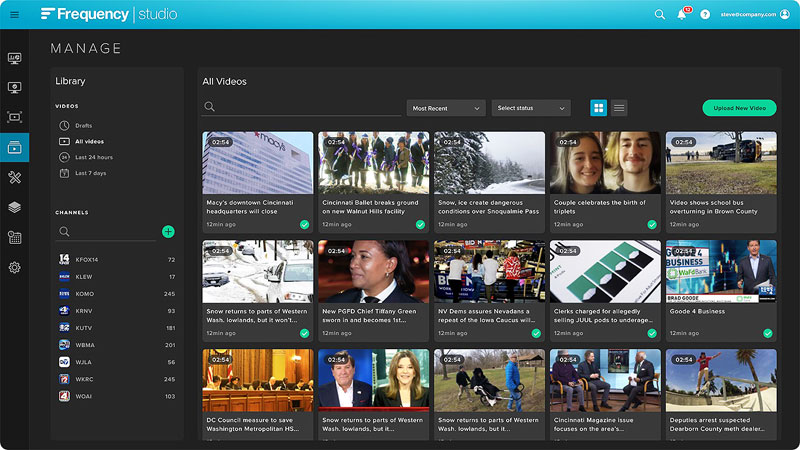Expand the Select status dropdown
The image size is (800, 450).
click(530, 108)
